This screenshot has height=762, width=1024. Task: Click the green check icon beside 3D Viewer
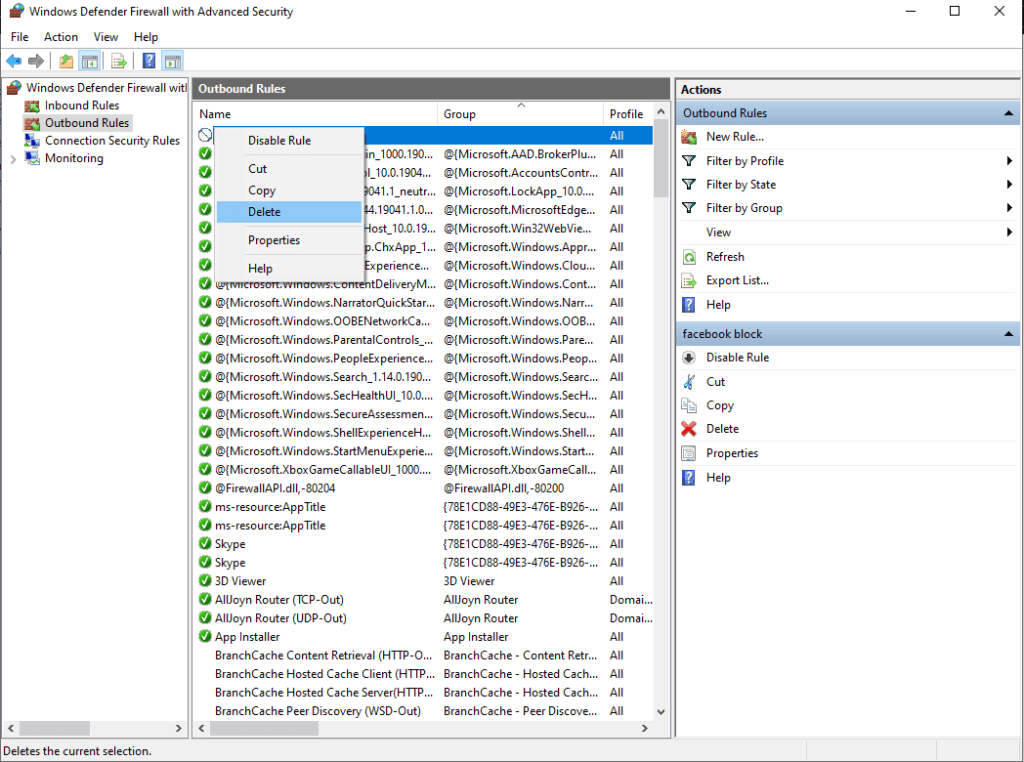[x=205, y=581]
